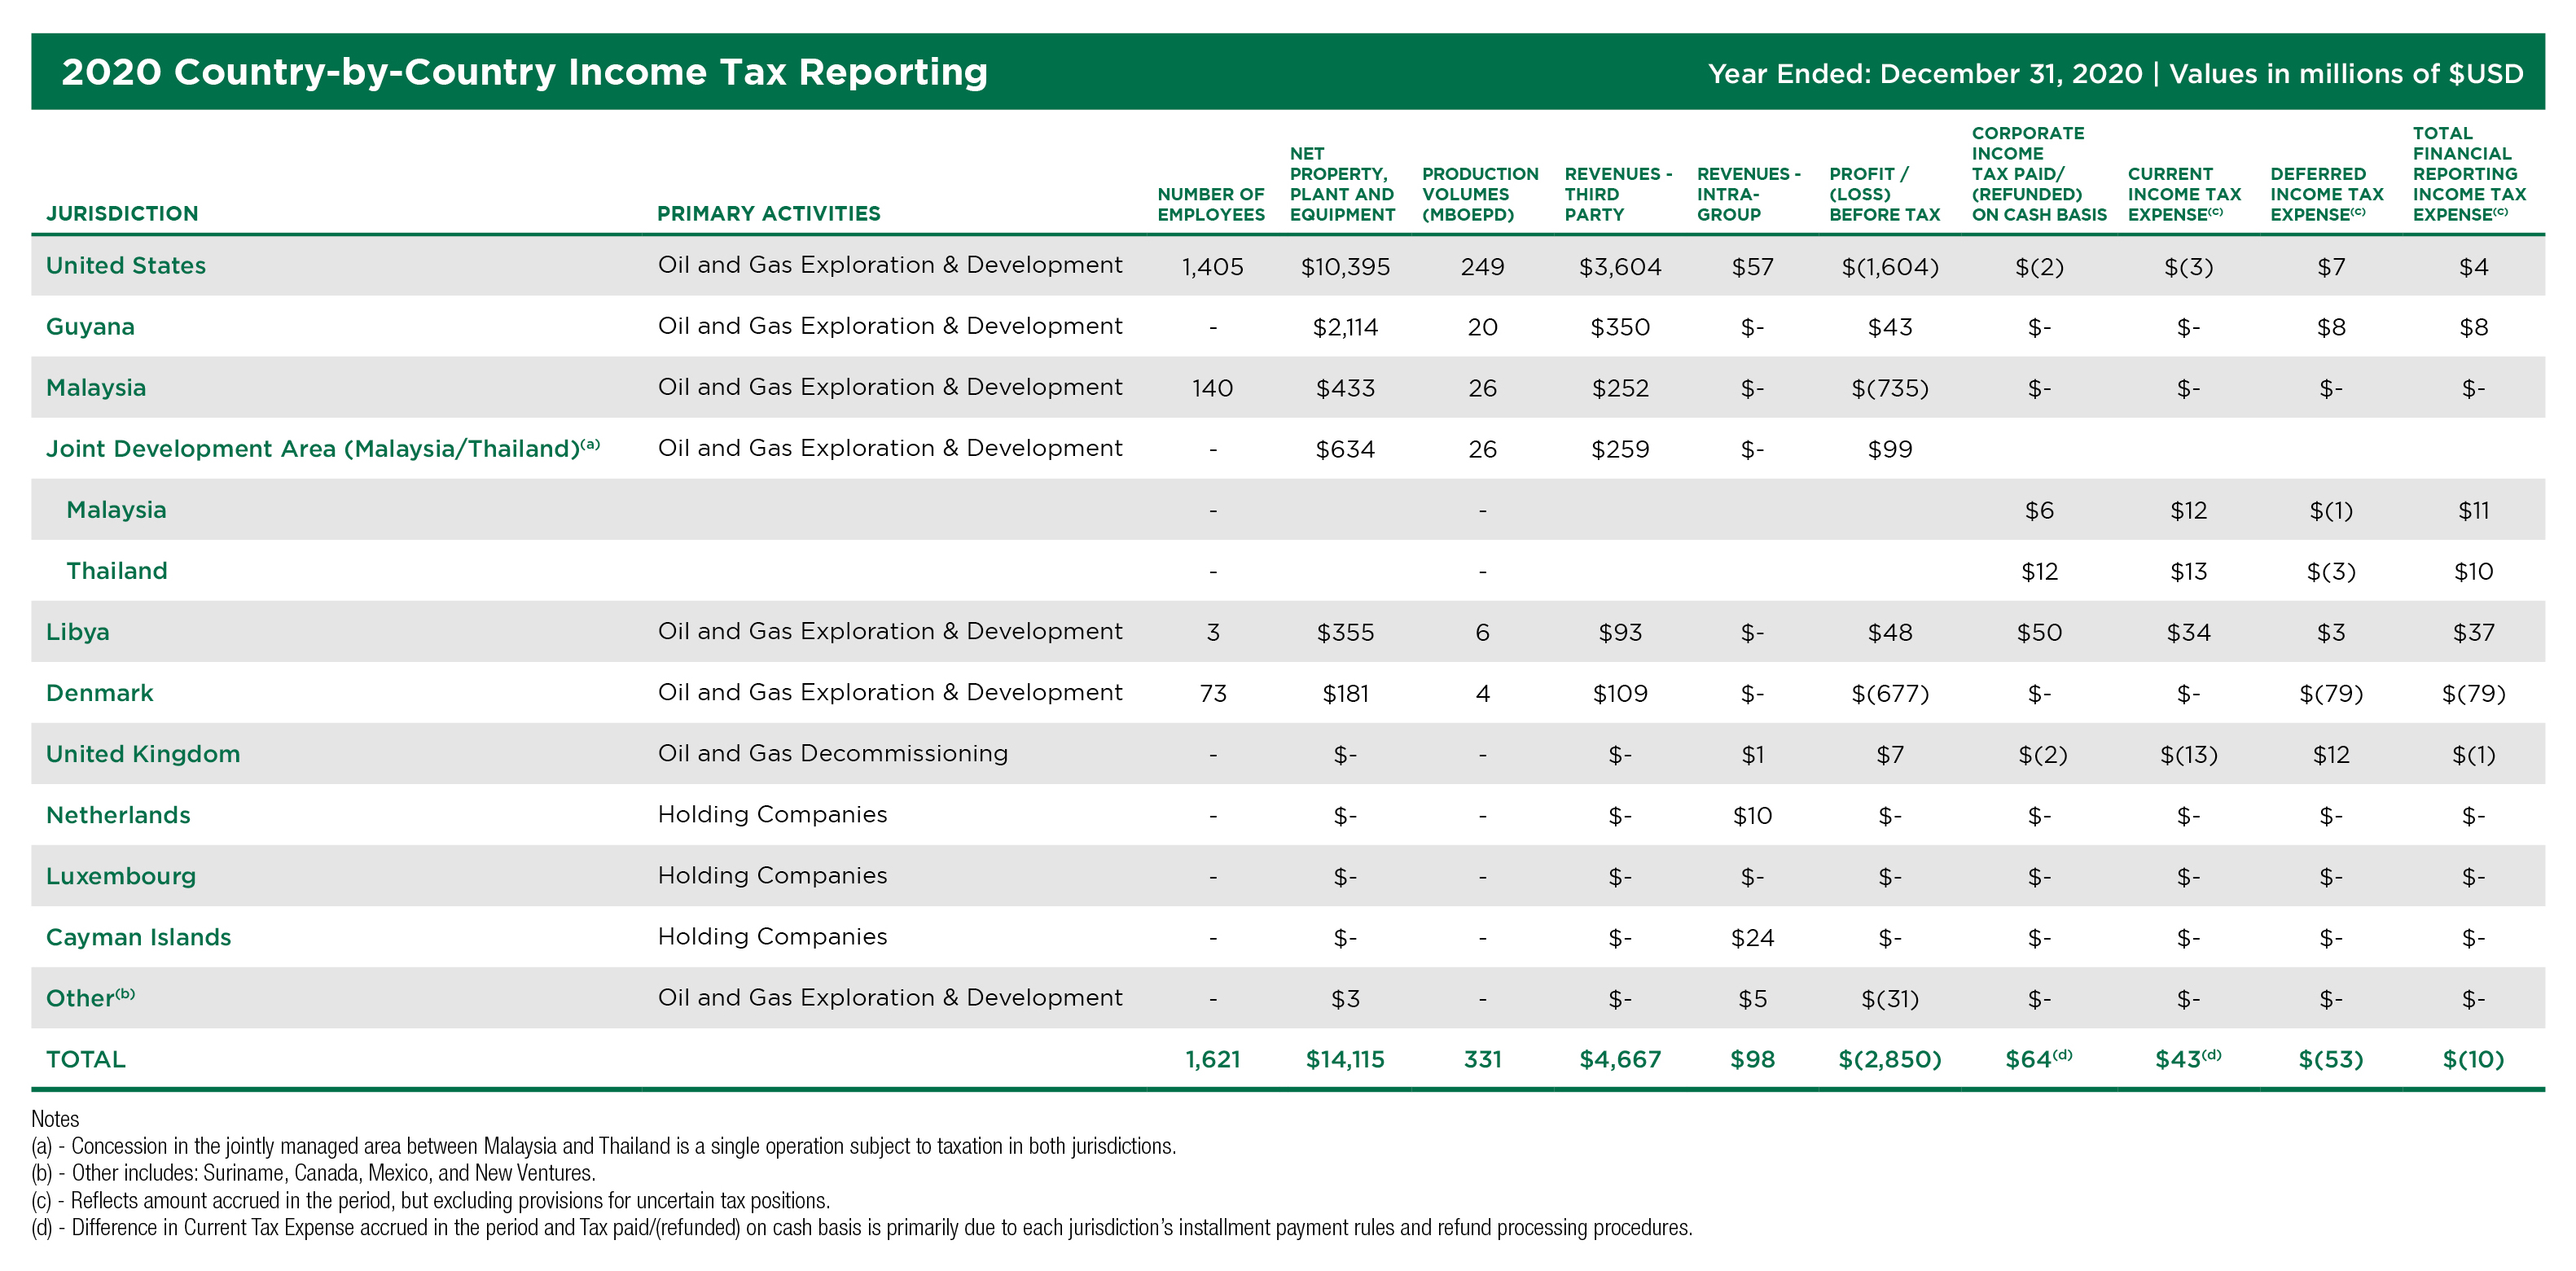
Task: Select the Libya row
Action: tap(77, 631)
